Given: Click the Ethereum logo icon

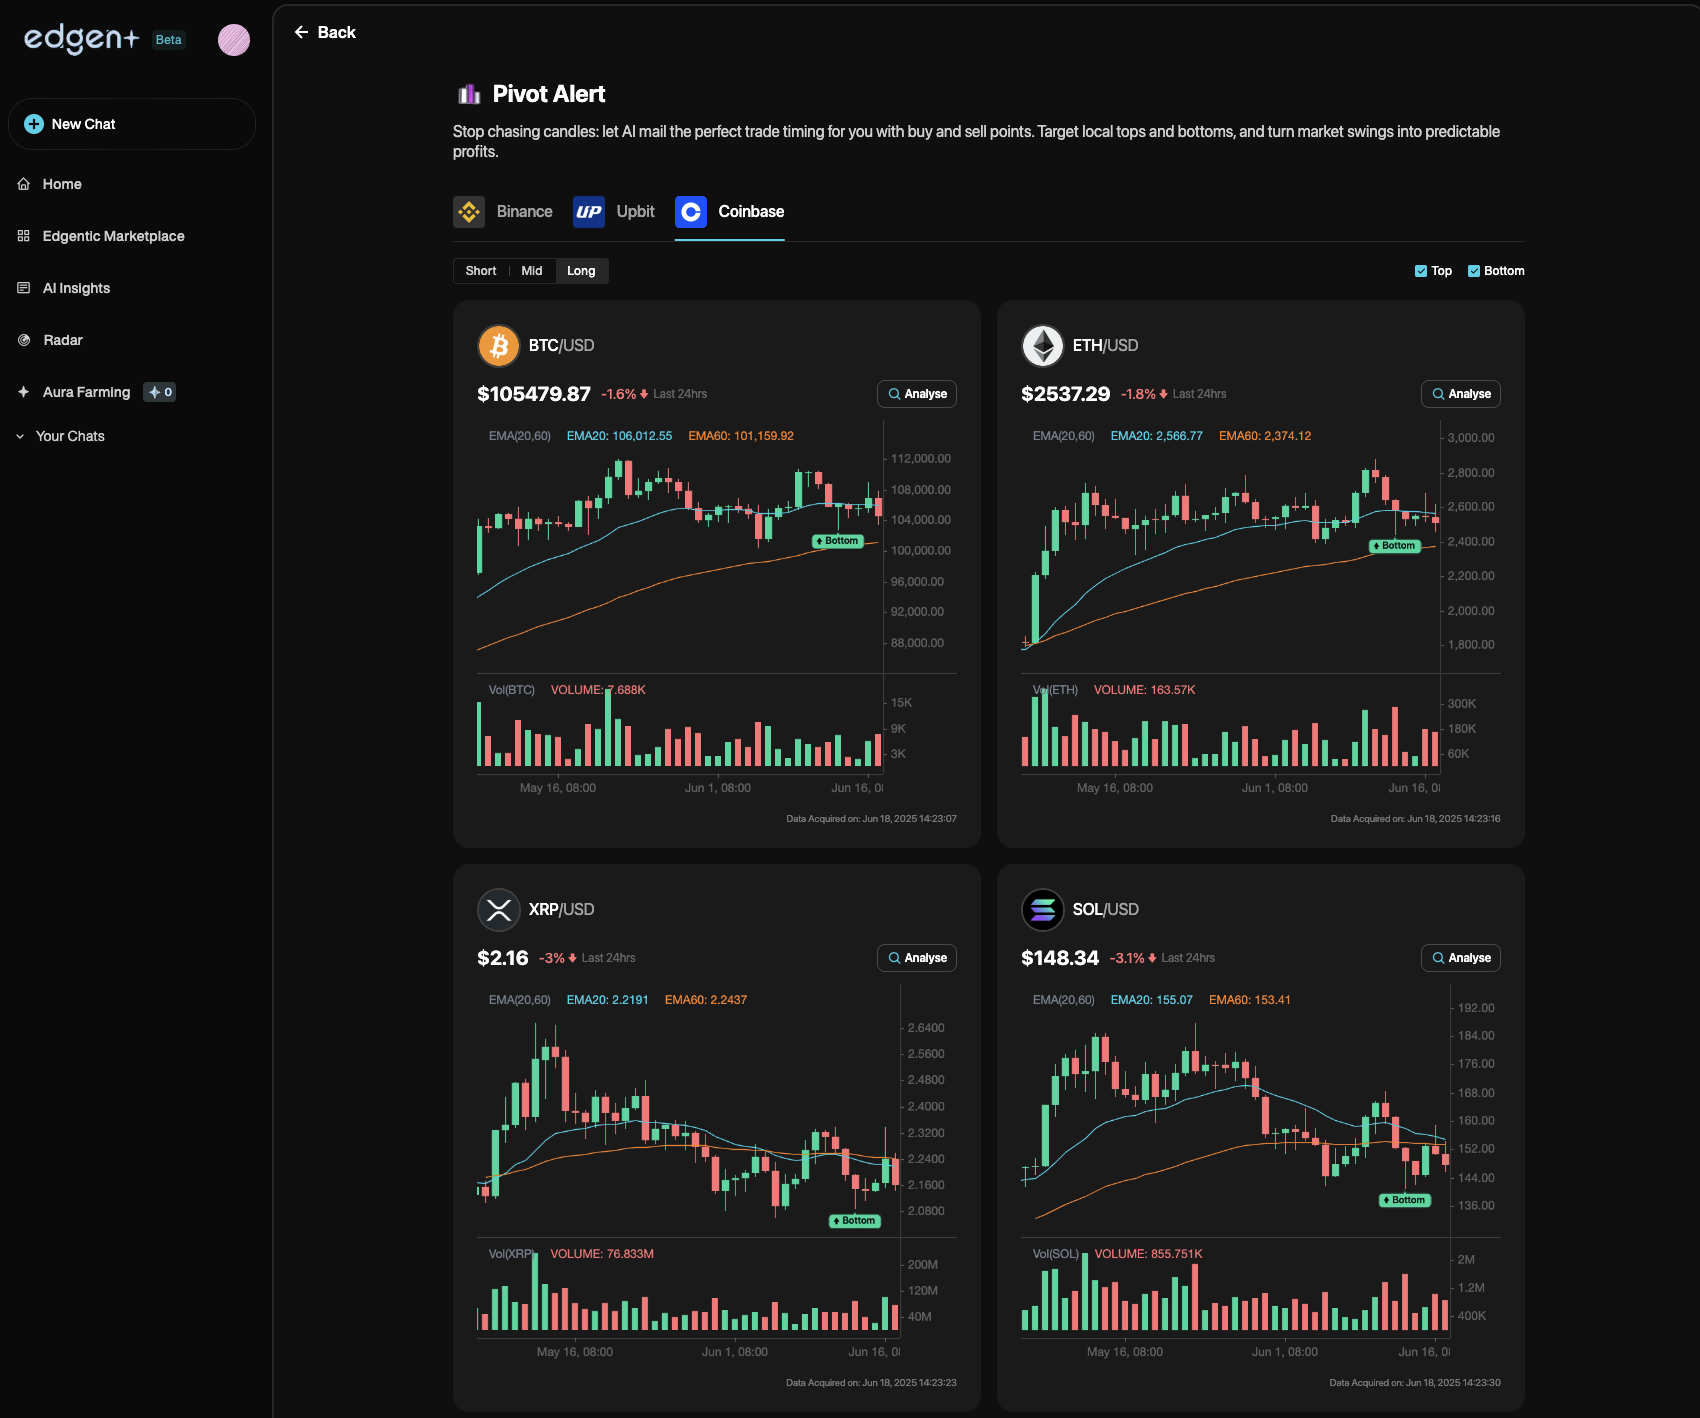Looking at the screenshot, I should (1042, 346).
